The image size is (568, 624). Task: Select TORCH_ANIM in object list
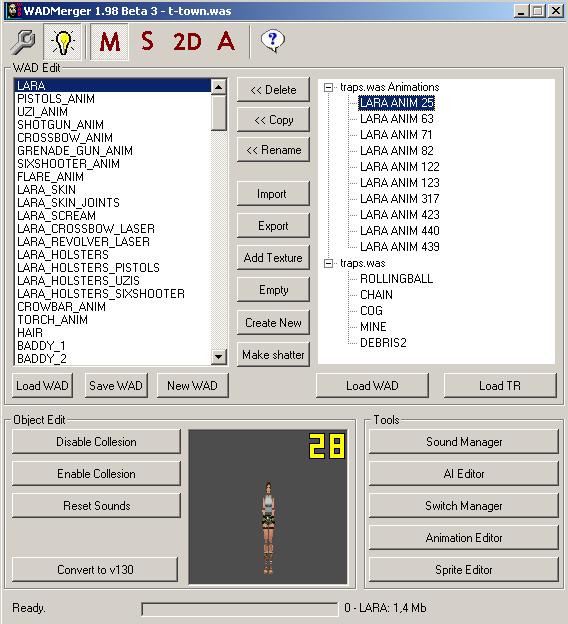click(113, 320)
